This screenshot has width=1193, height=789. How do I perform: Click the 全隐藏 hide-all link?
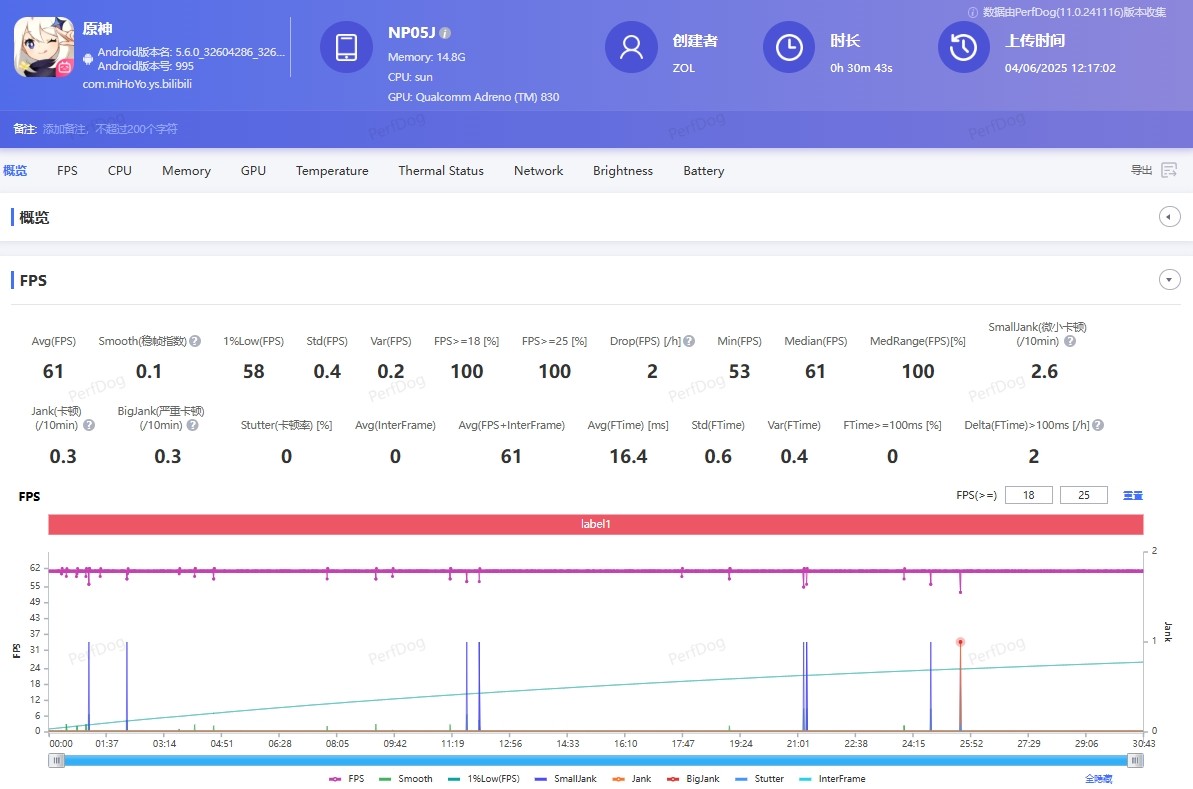1098,778
